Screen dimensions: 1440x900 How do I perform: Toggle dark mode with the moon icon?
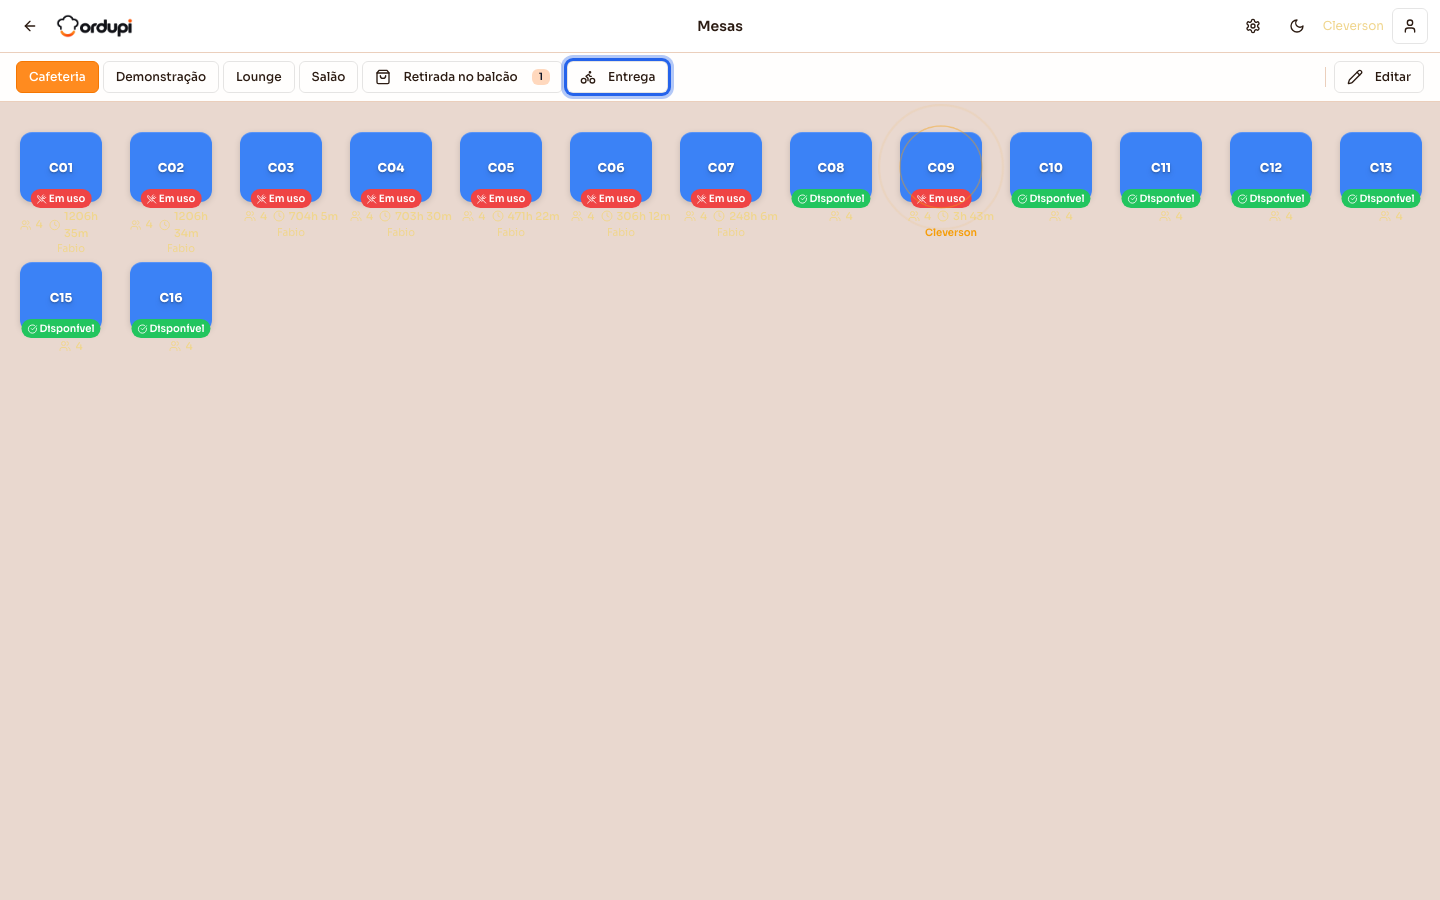[1297, 26]
